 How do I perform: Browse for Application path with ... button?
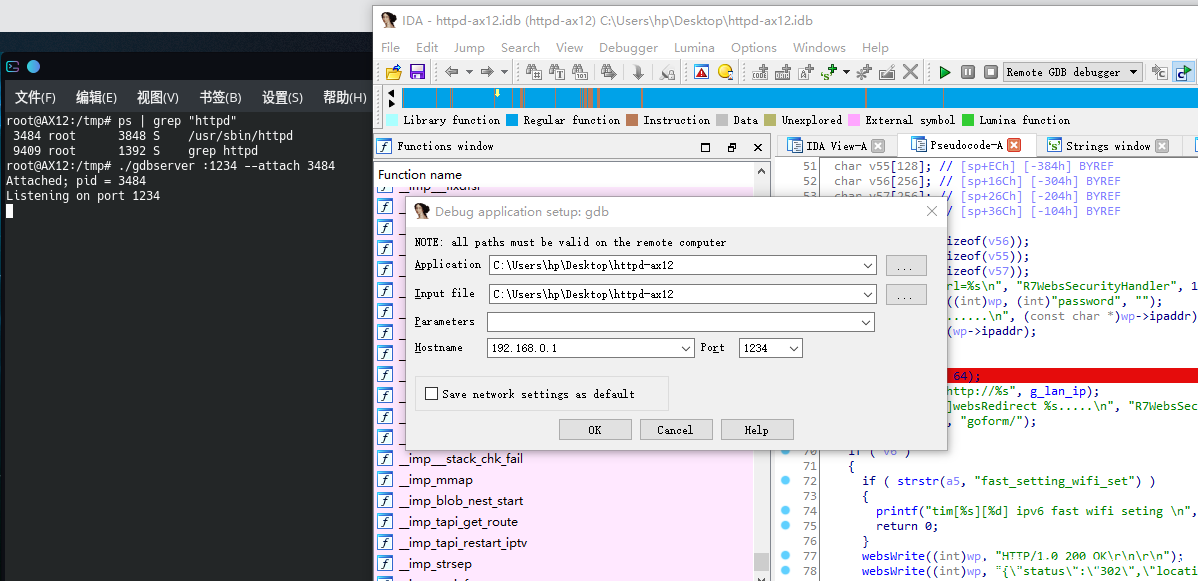click(x=905, y=266)
